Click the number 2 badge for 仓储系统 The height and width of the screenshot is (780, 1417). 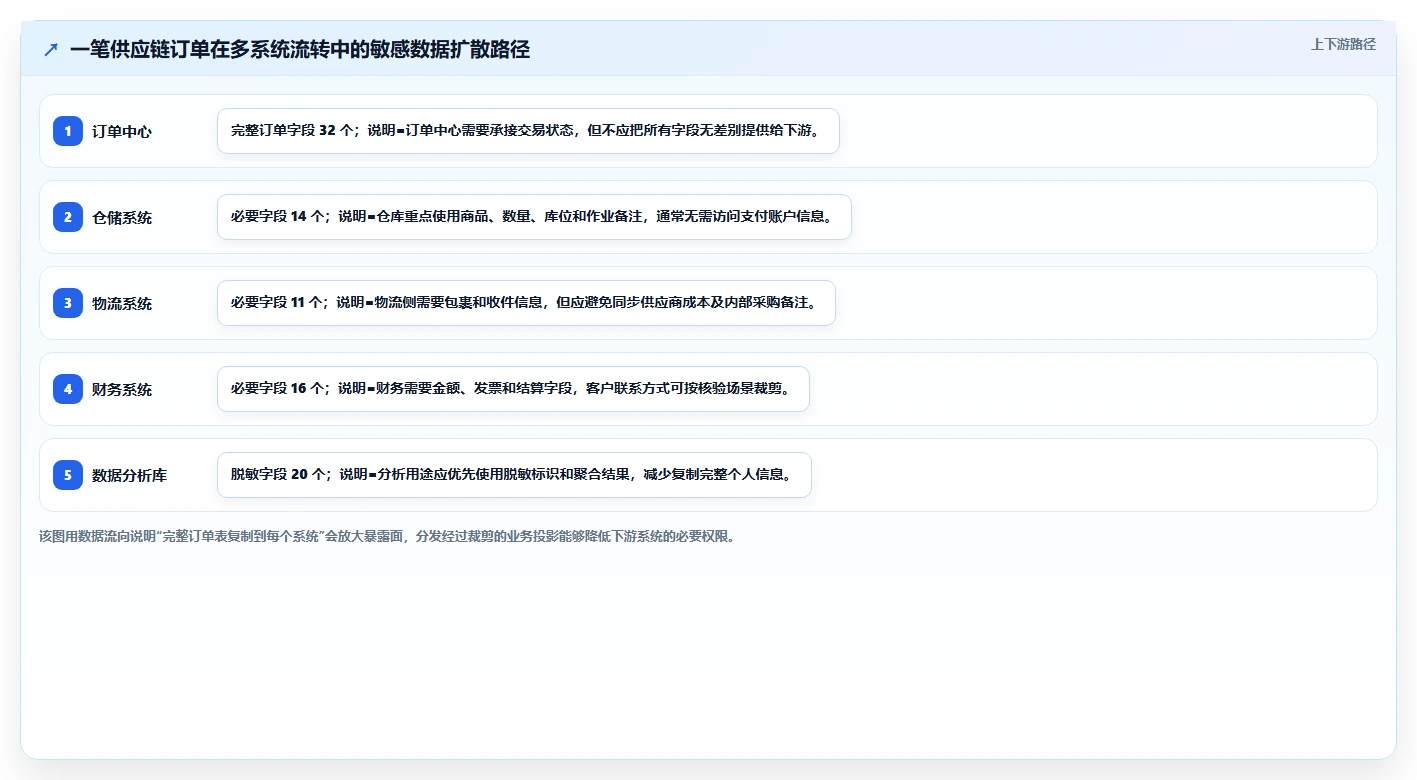click(68, 217)
